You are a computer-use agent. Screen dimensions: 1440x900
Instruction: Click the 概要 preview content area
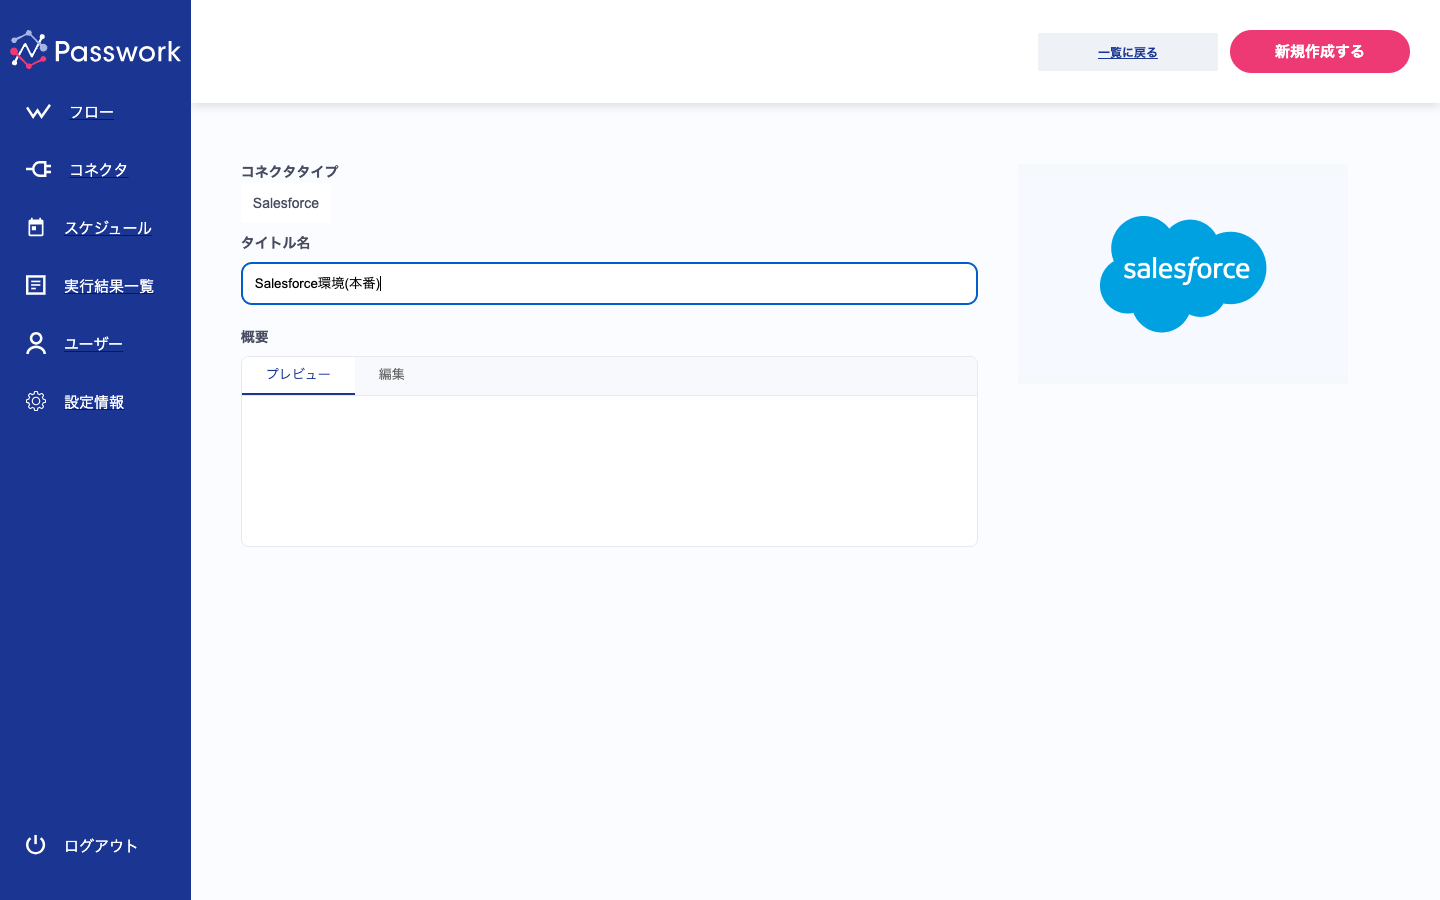(x=609, y=471)
